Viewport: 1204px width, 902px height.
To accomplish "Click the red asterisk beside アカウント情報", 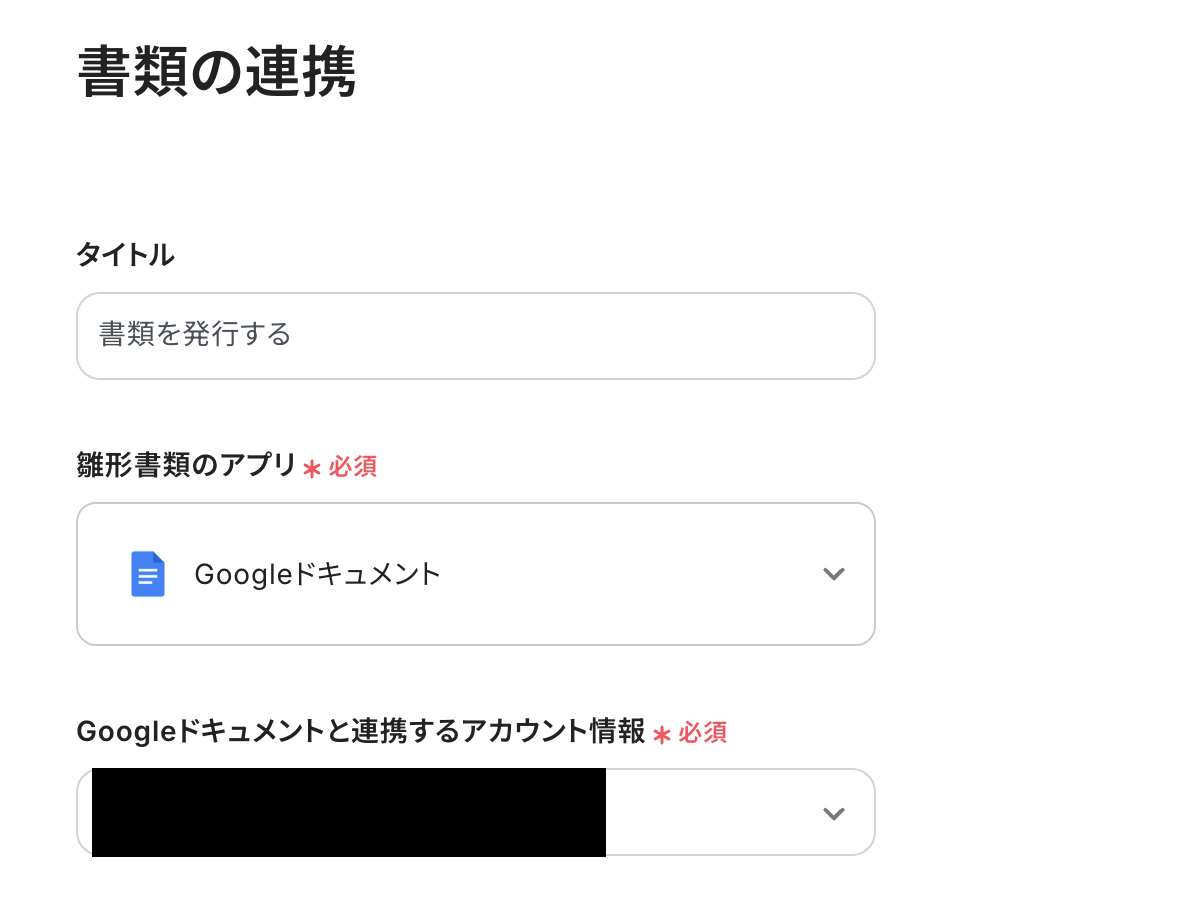I will point(661,735).
